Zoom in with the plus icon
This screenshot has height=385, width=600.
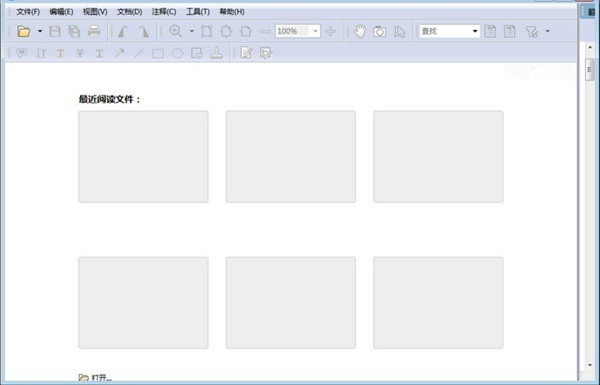click(331, 31)
